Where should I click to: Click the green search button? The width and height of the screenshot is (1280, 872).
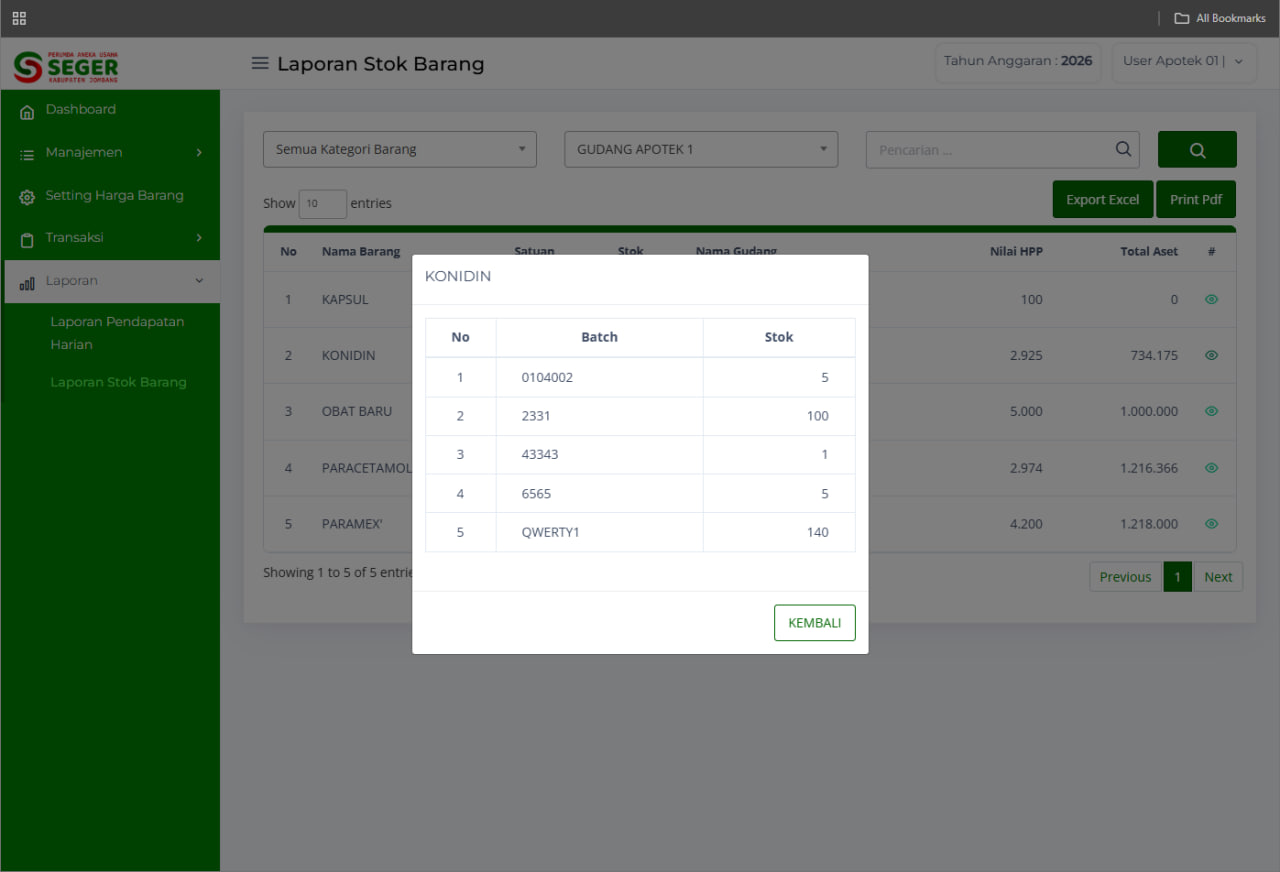tap(1197, 150)
